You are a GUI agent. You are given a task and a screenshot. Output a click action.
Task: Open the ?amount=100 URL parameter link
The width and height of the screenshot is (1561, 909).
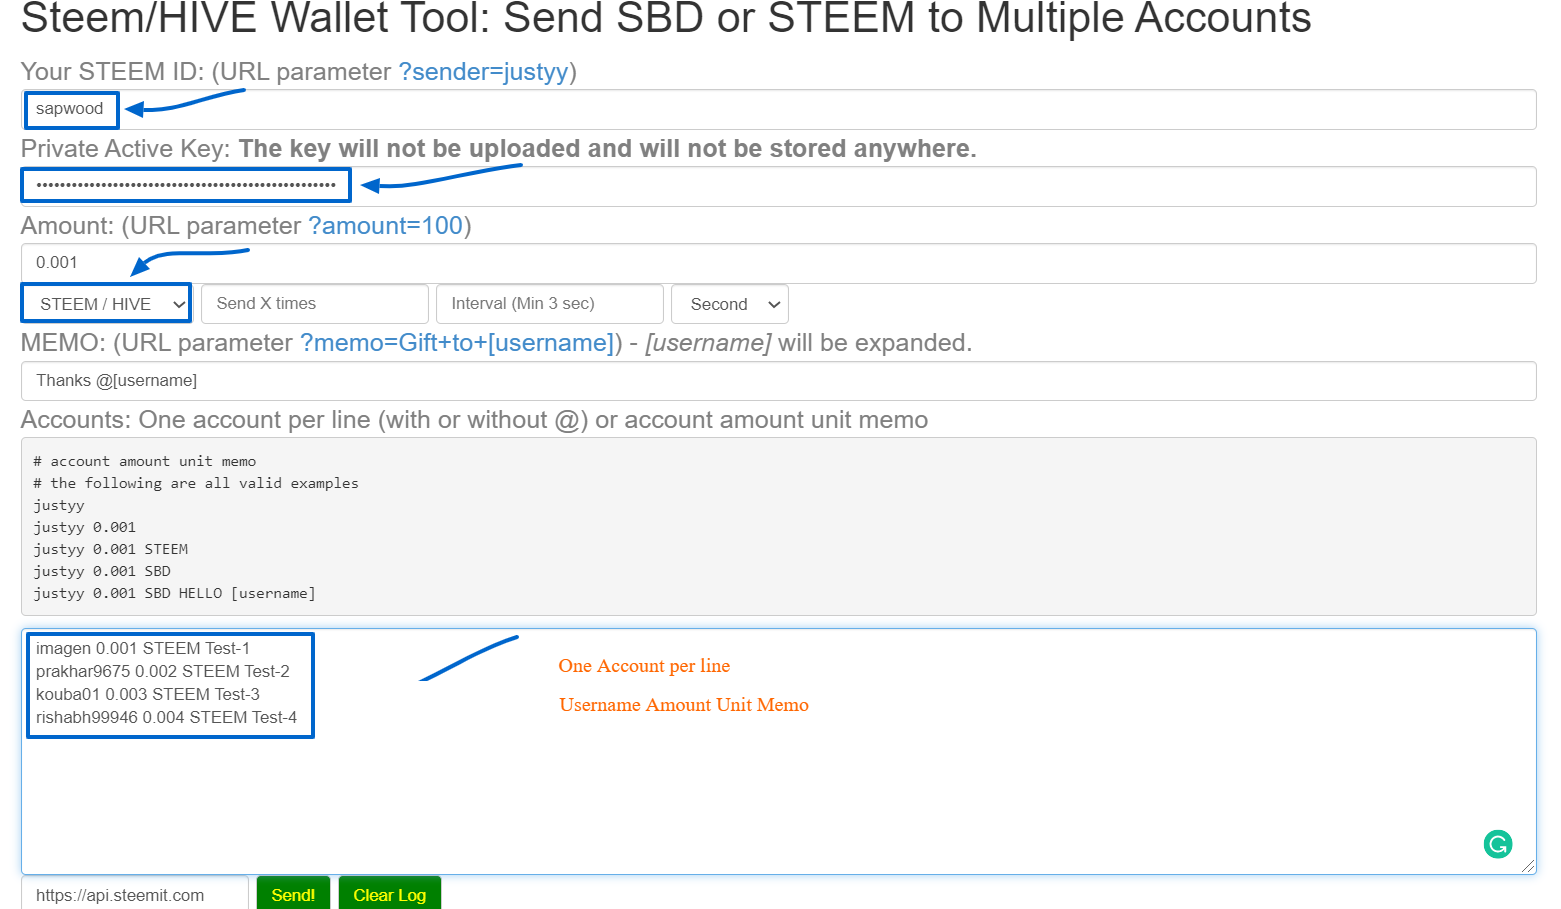385,226
